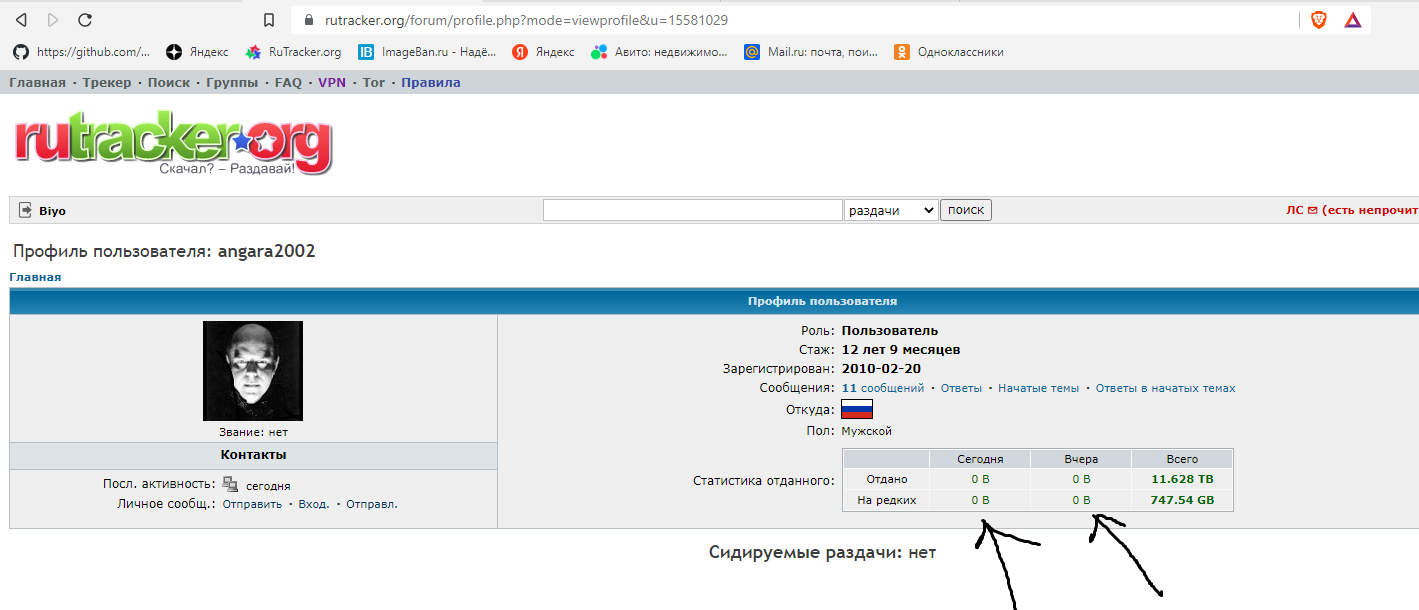Open Mail.ru почта bookmark

point(810,52)
